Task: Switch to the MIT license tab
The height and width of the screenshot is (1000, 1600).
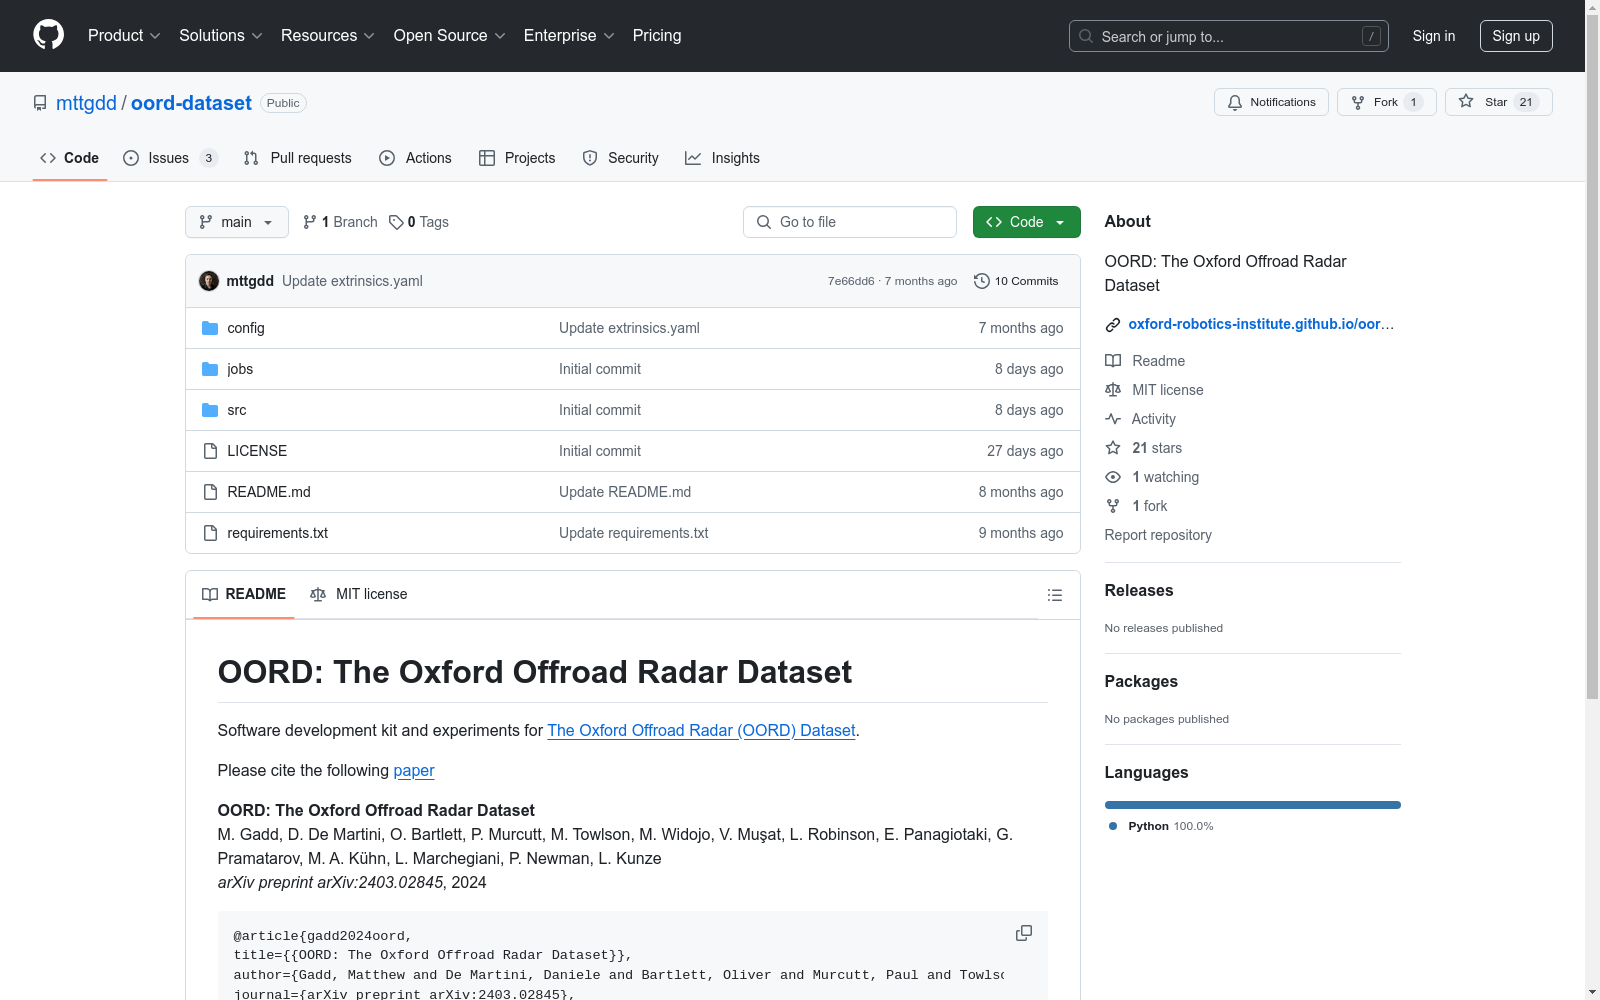Action: 359,594
